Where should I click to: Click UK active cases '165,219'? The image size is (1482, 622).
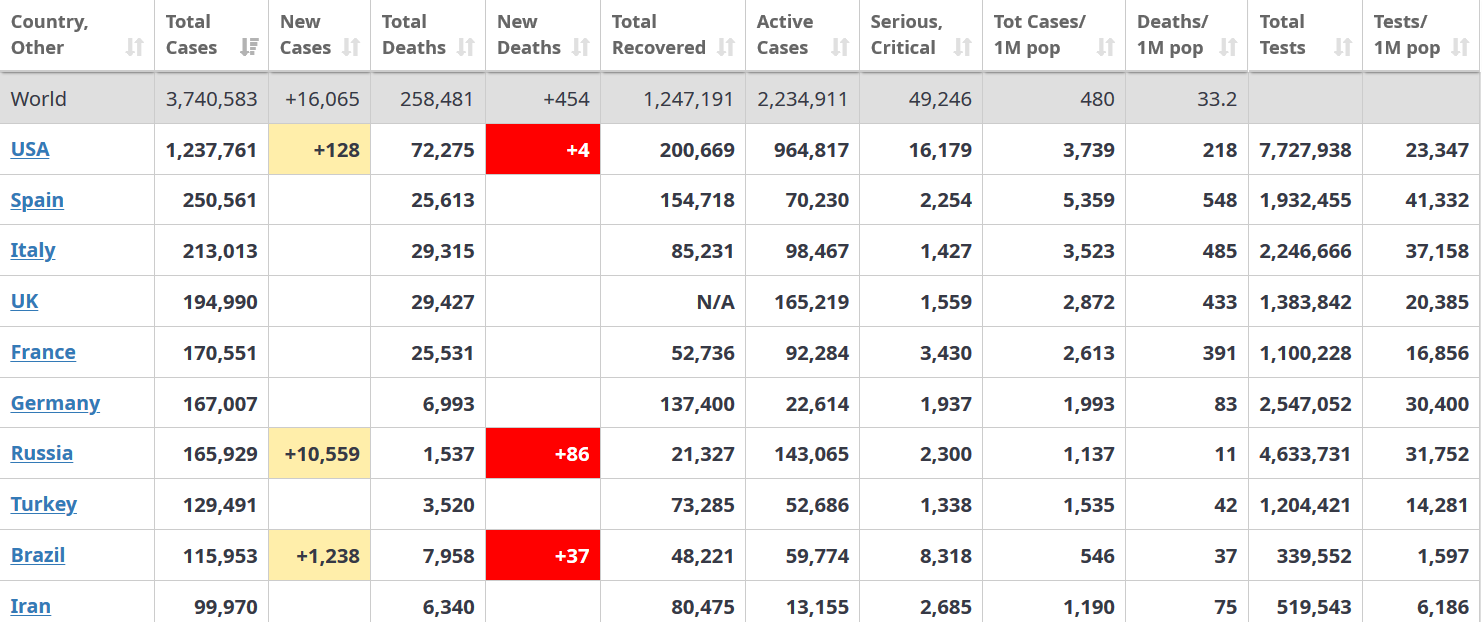[812, 302]
